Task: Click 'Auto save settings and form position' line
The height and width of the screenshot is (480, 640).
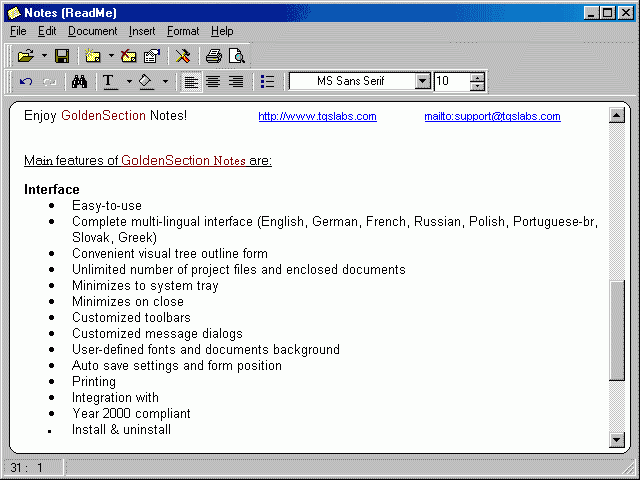Action: (x=177, y=365)
